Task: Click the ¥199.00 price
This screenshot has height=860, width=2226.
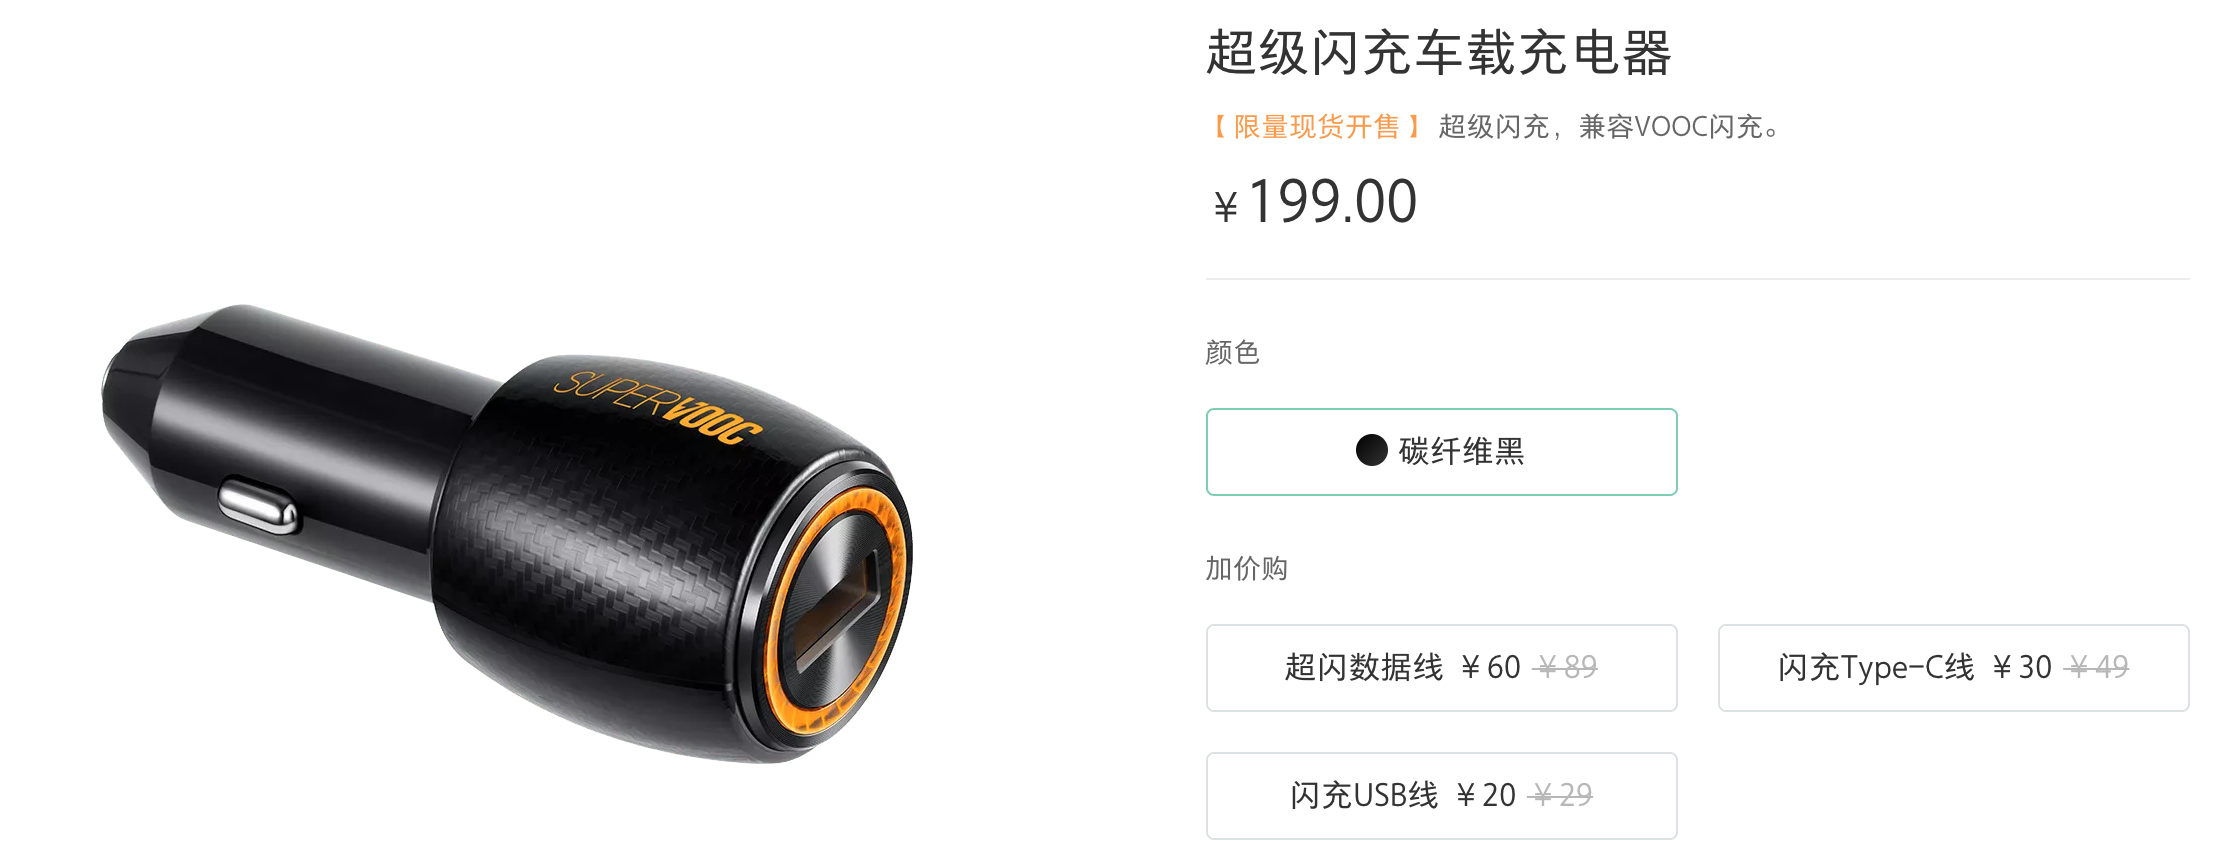Action: tap(1315, 201)
